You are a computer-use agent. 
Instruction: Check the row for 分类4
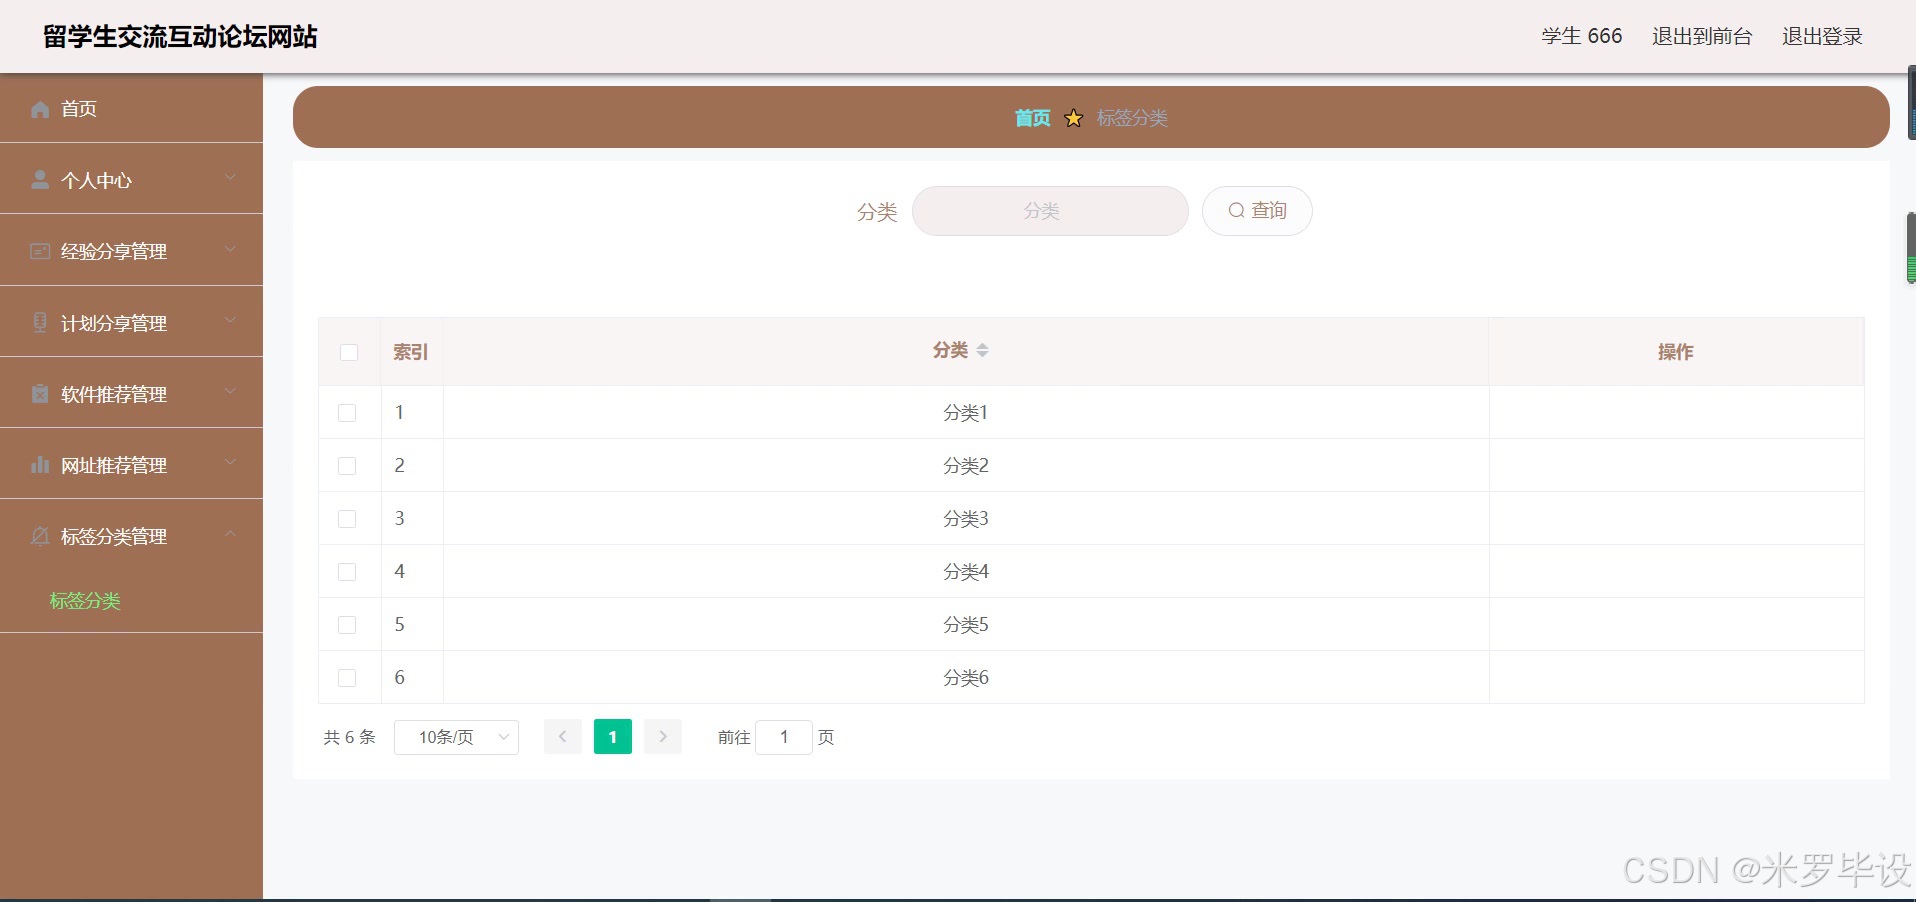coord(347,572)
